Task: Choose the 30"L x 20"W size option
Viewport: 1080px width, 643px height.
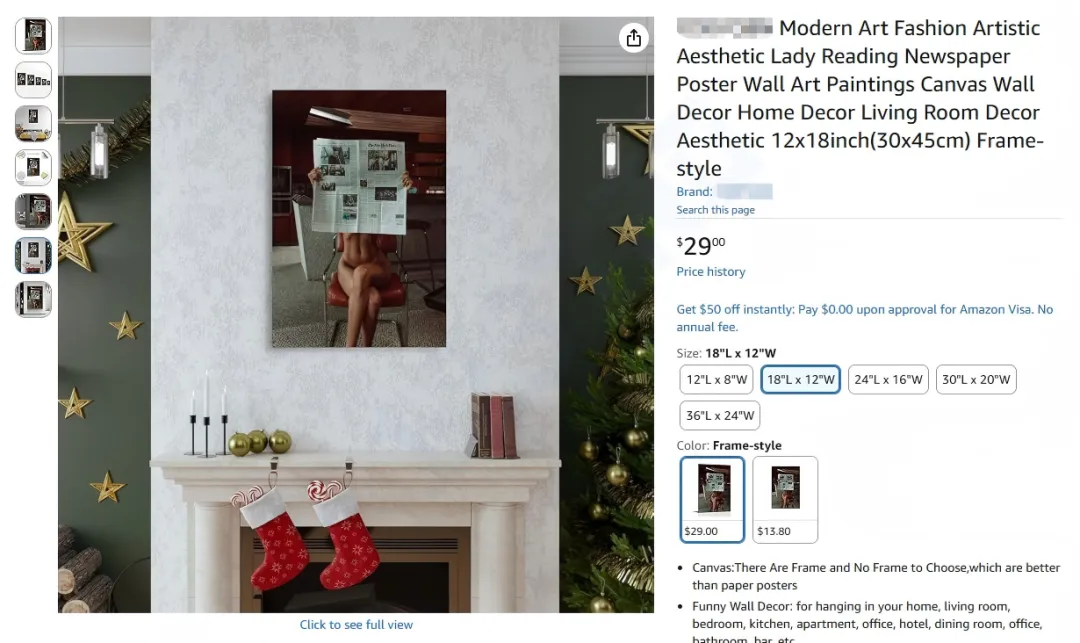Action: 976,379
